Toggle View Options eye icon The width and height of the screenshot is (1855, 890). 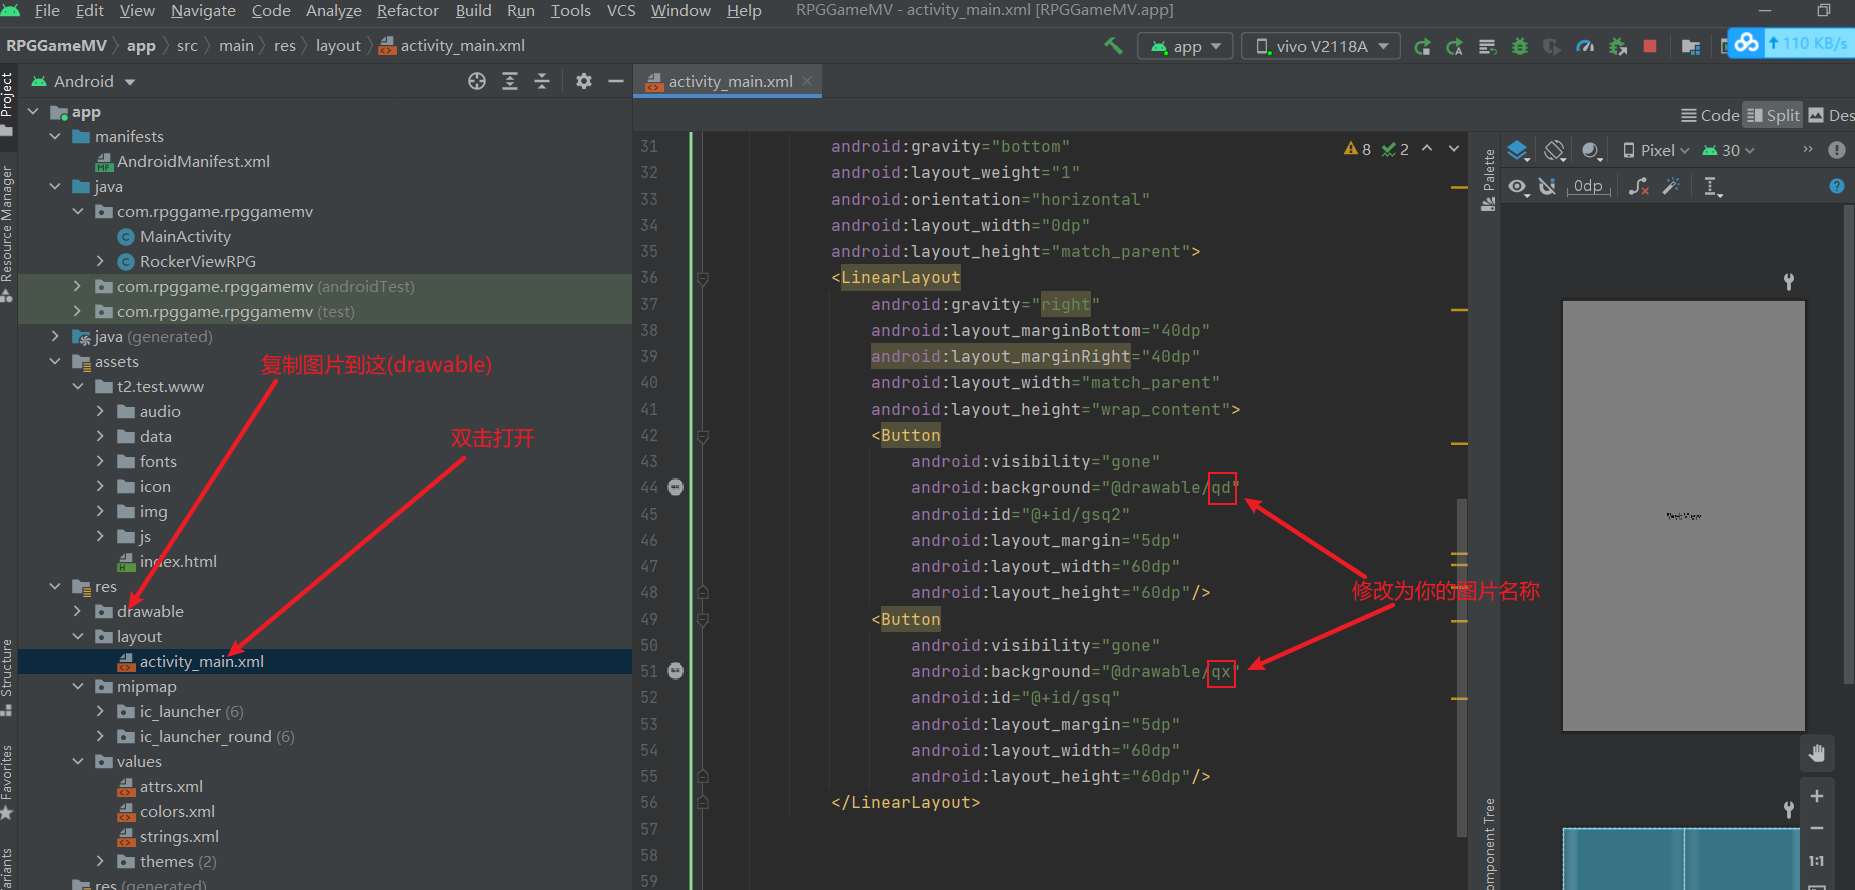pos(1519,186)
